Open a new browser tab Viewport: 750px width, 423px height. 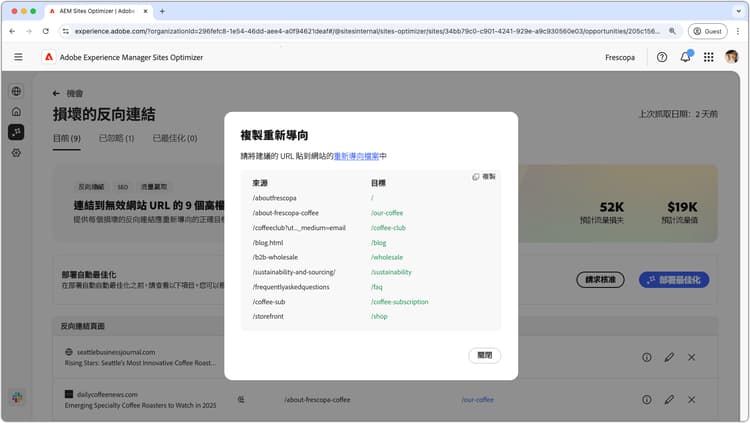pos(162,11)
